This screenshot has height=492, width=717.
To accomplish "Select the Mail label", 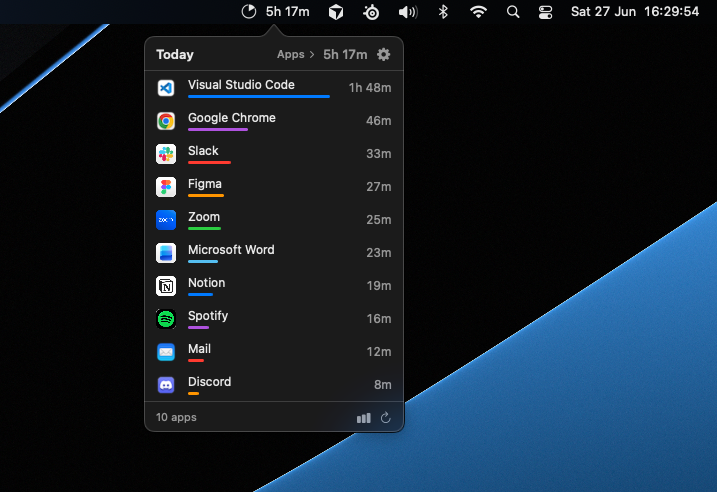I will [199, 349].
